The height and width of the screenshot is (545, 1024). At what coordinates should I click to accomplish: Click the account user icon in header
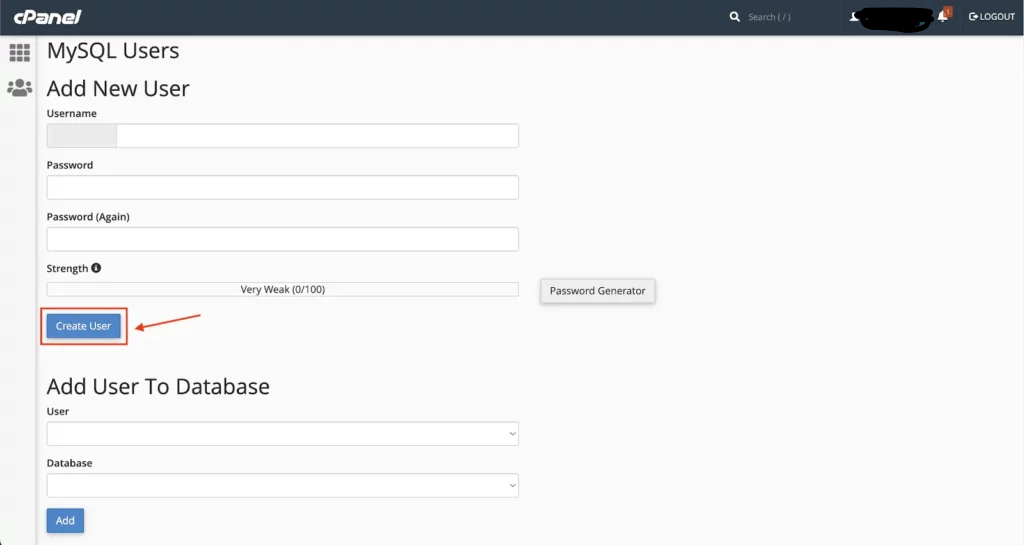[x=854, y=16]
